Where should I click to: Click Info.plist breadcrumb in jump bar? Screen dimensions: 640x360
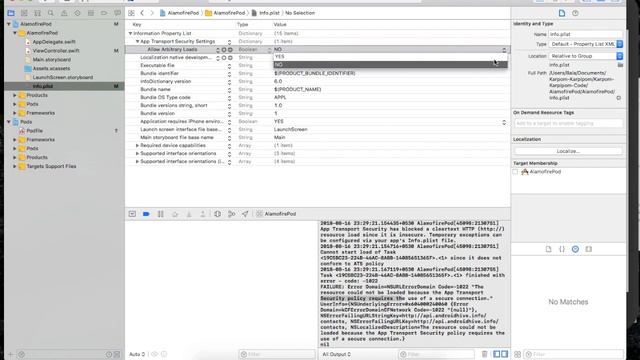tap(266, 13)
